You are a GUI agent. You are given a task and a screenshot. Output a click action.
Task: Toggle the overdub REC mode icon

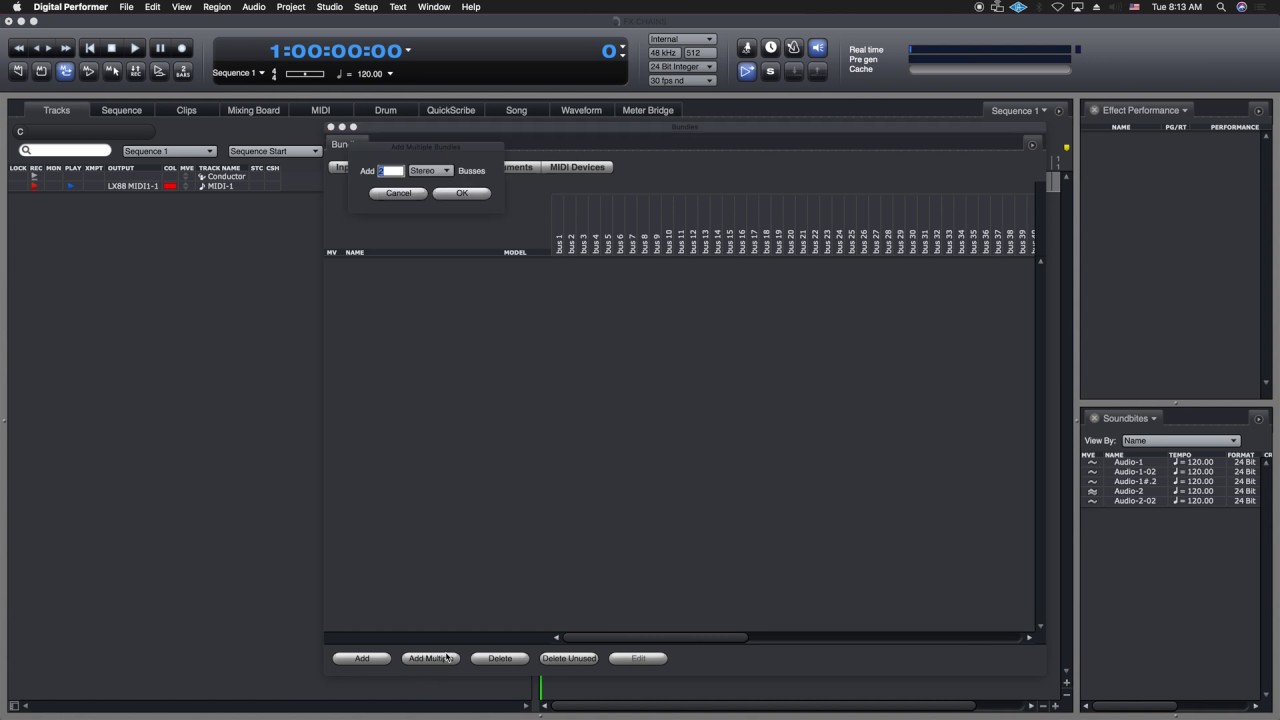coord(135,71)
